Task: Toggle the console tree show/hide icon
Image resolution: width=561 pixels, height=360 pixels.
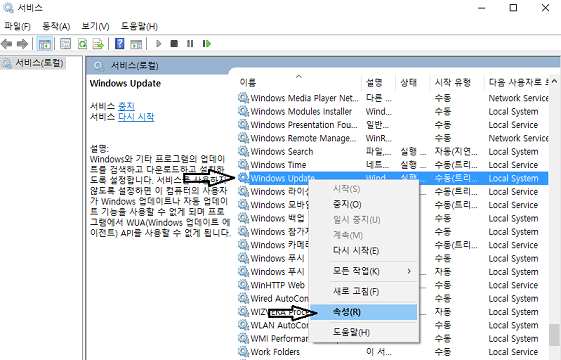Action: 44,44
